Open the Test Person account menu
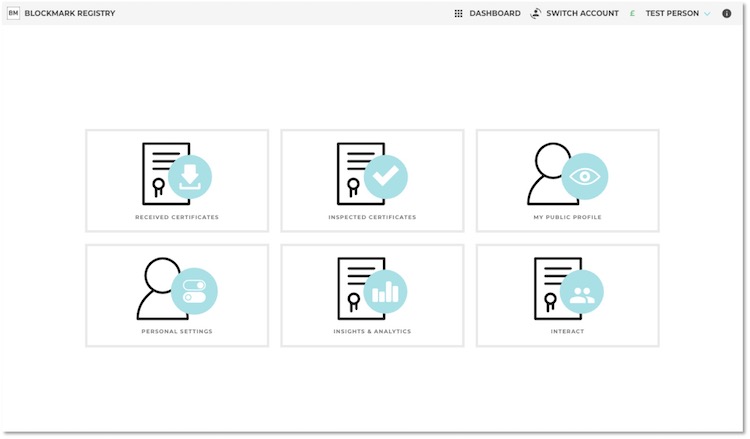Image resolution: width=750 pixels, height=439 pixels. tap(672, 14)
